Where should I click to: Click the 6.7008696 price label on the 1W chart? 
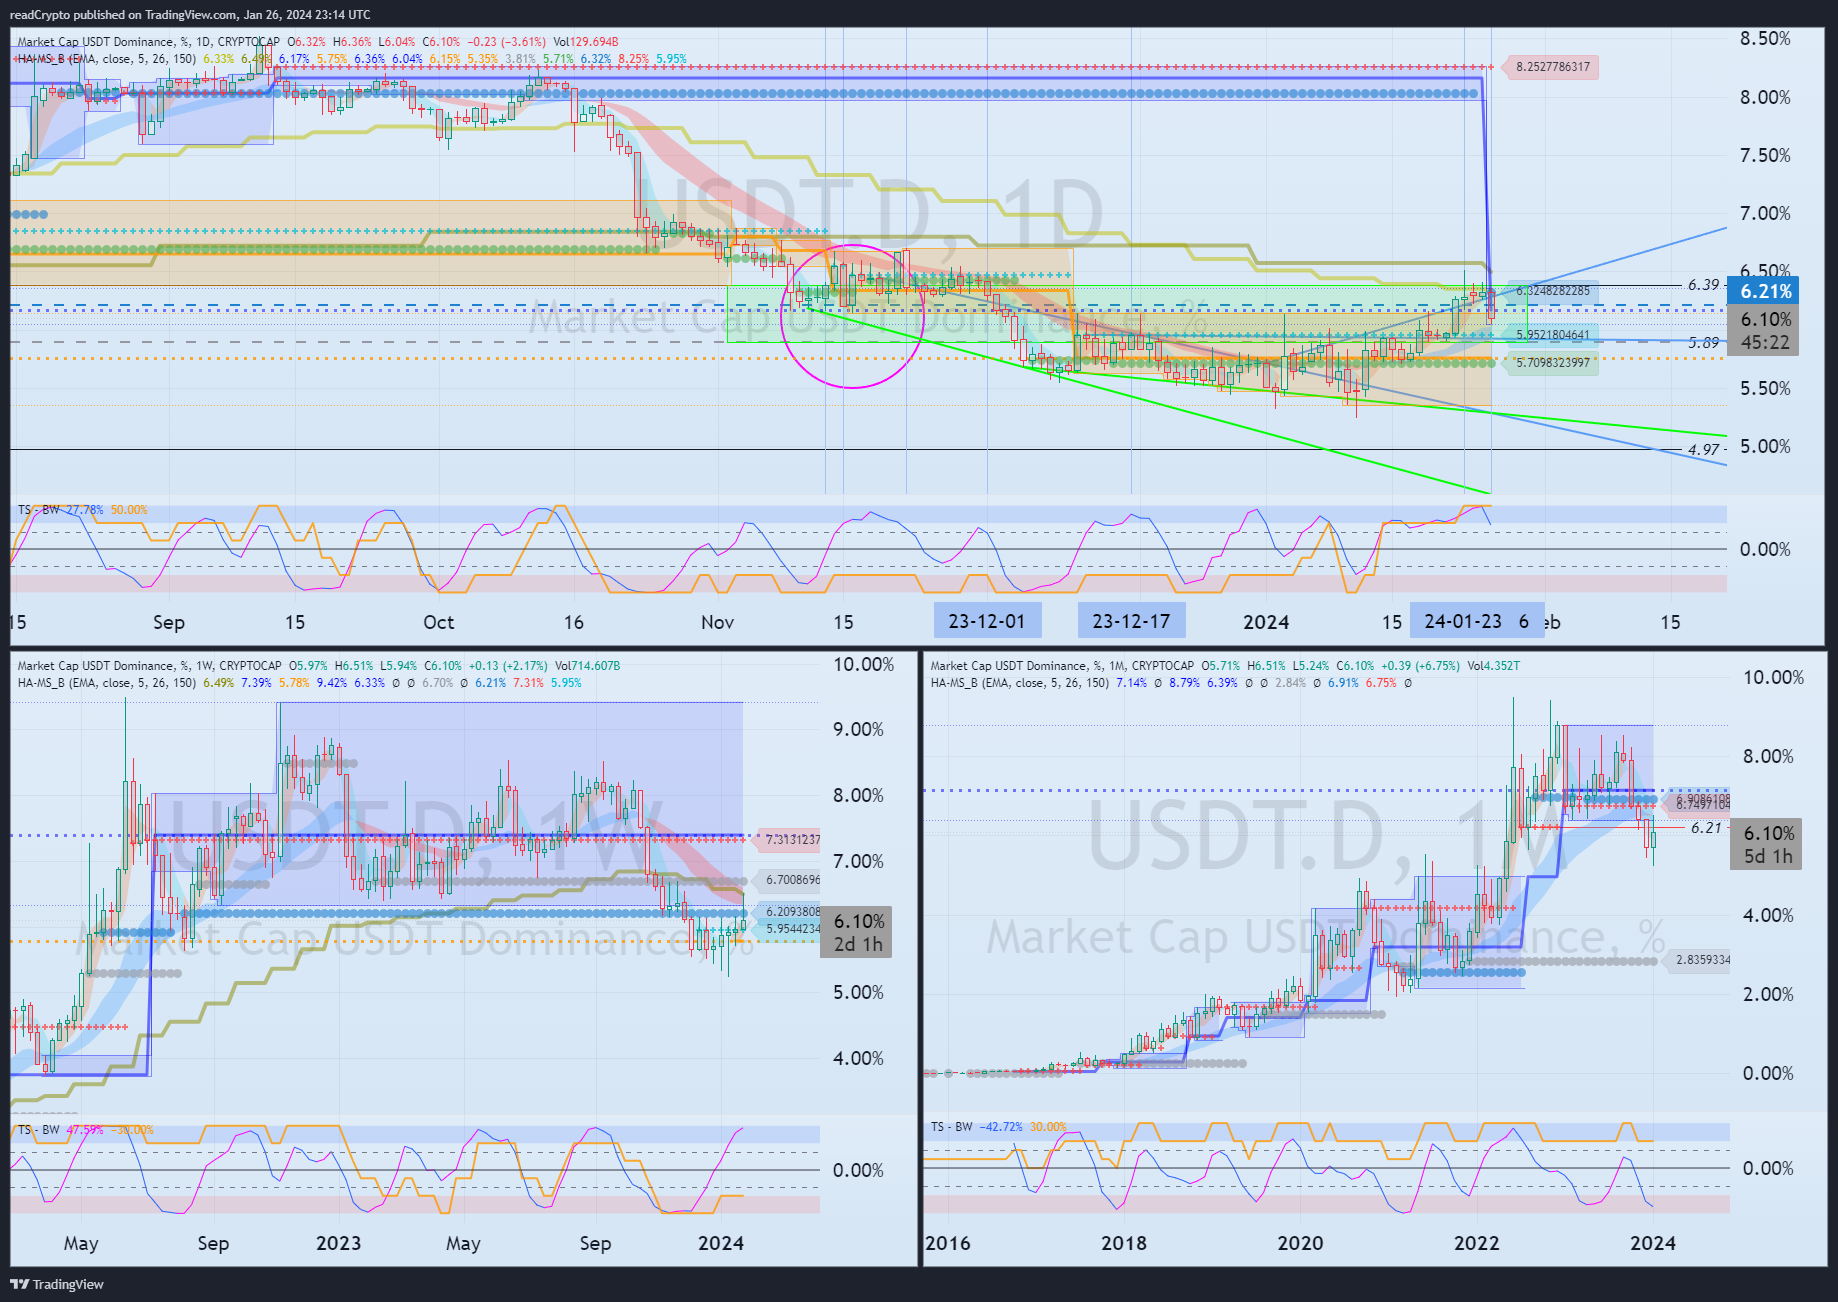[x=790, y=880]
